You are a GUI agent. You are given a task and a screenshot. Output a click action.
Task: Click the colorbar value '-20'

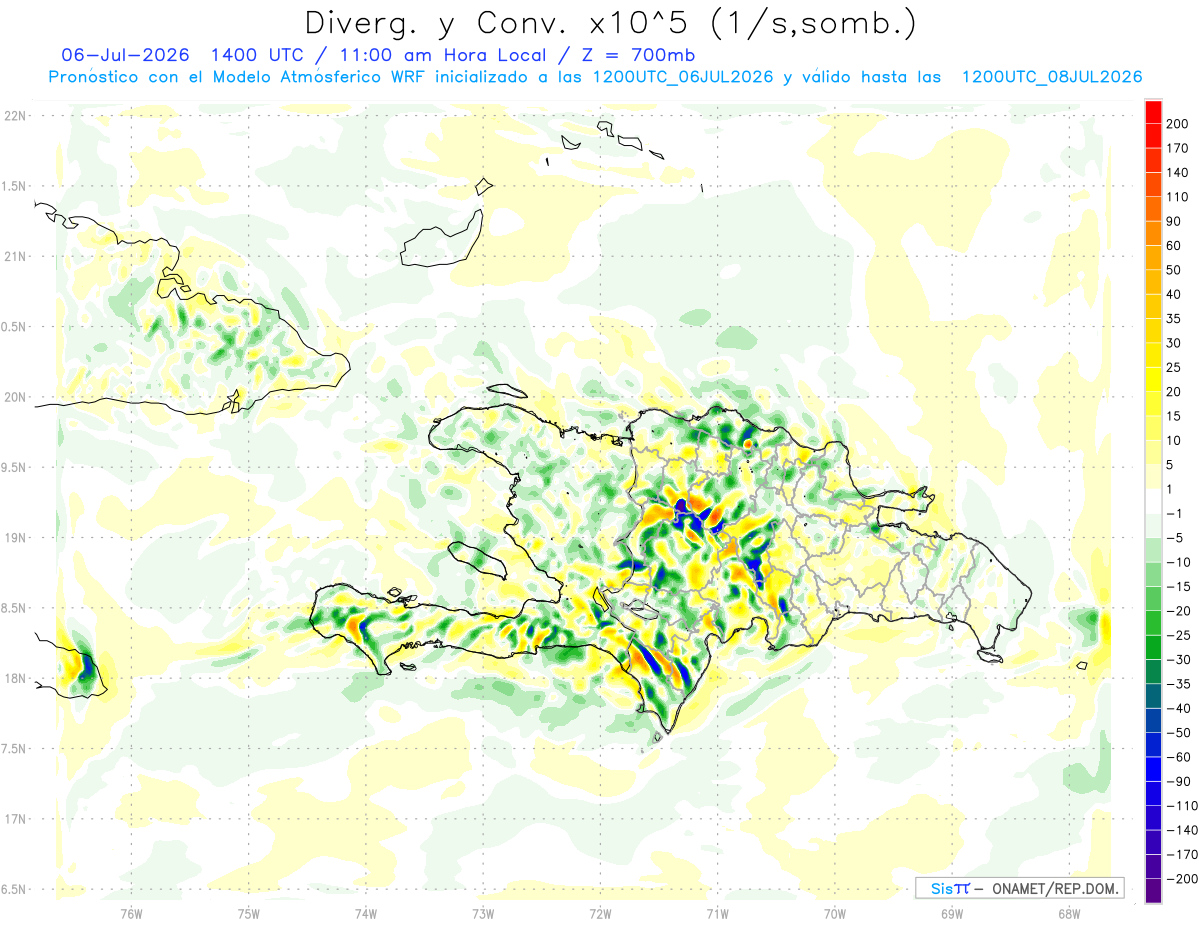pyautogui.click(x=1178, y=611)
